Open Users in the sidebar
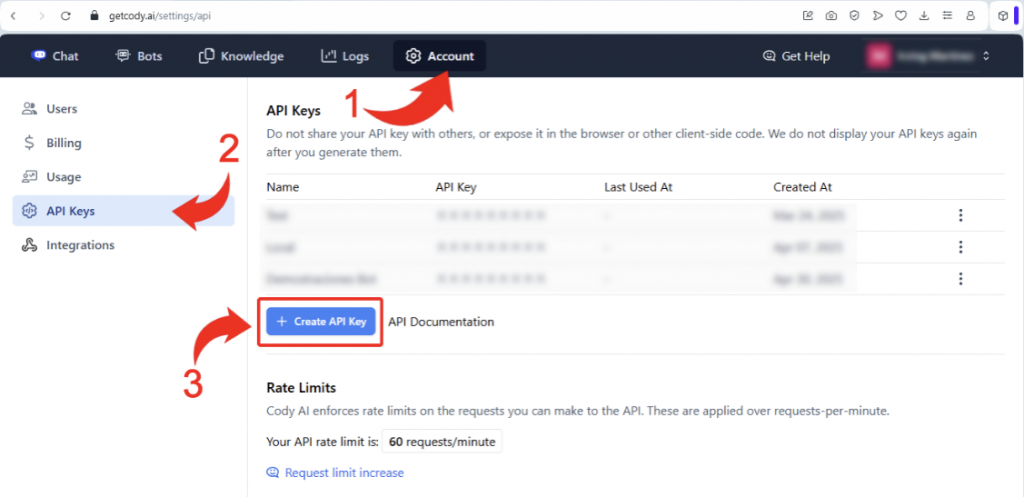This screenshot has width=1024, height=497. [x=61, y=109]
